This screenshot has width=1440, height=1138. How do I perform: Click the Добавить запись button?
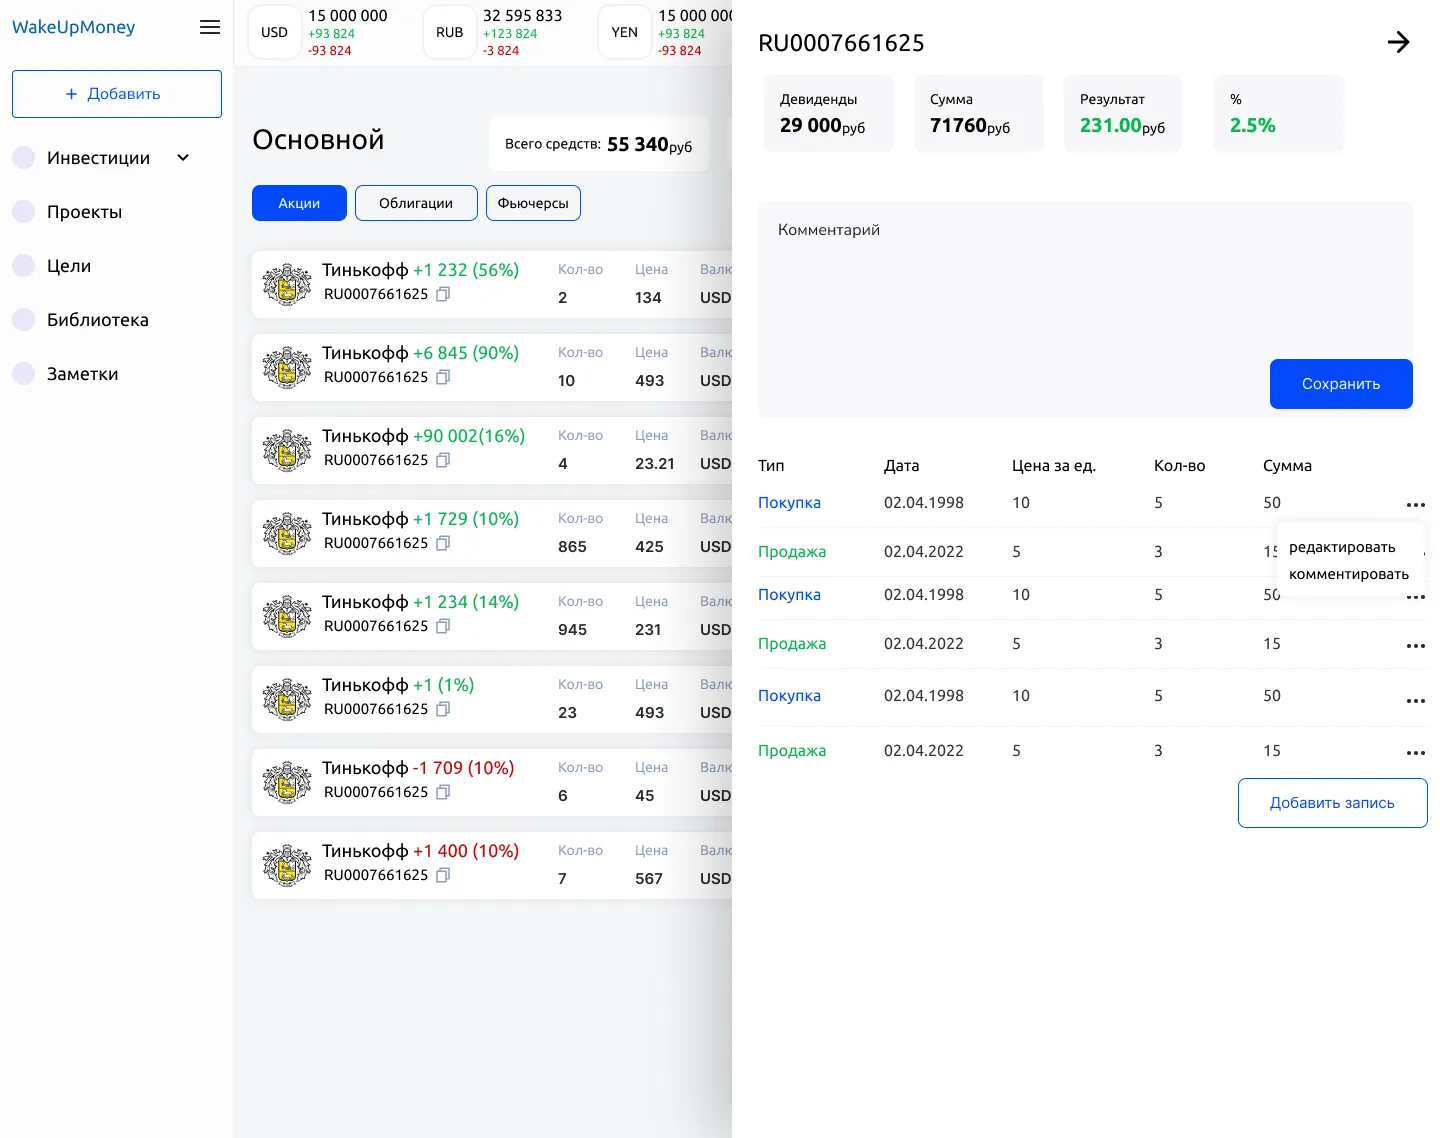(x=1332, y=803)
